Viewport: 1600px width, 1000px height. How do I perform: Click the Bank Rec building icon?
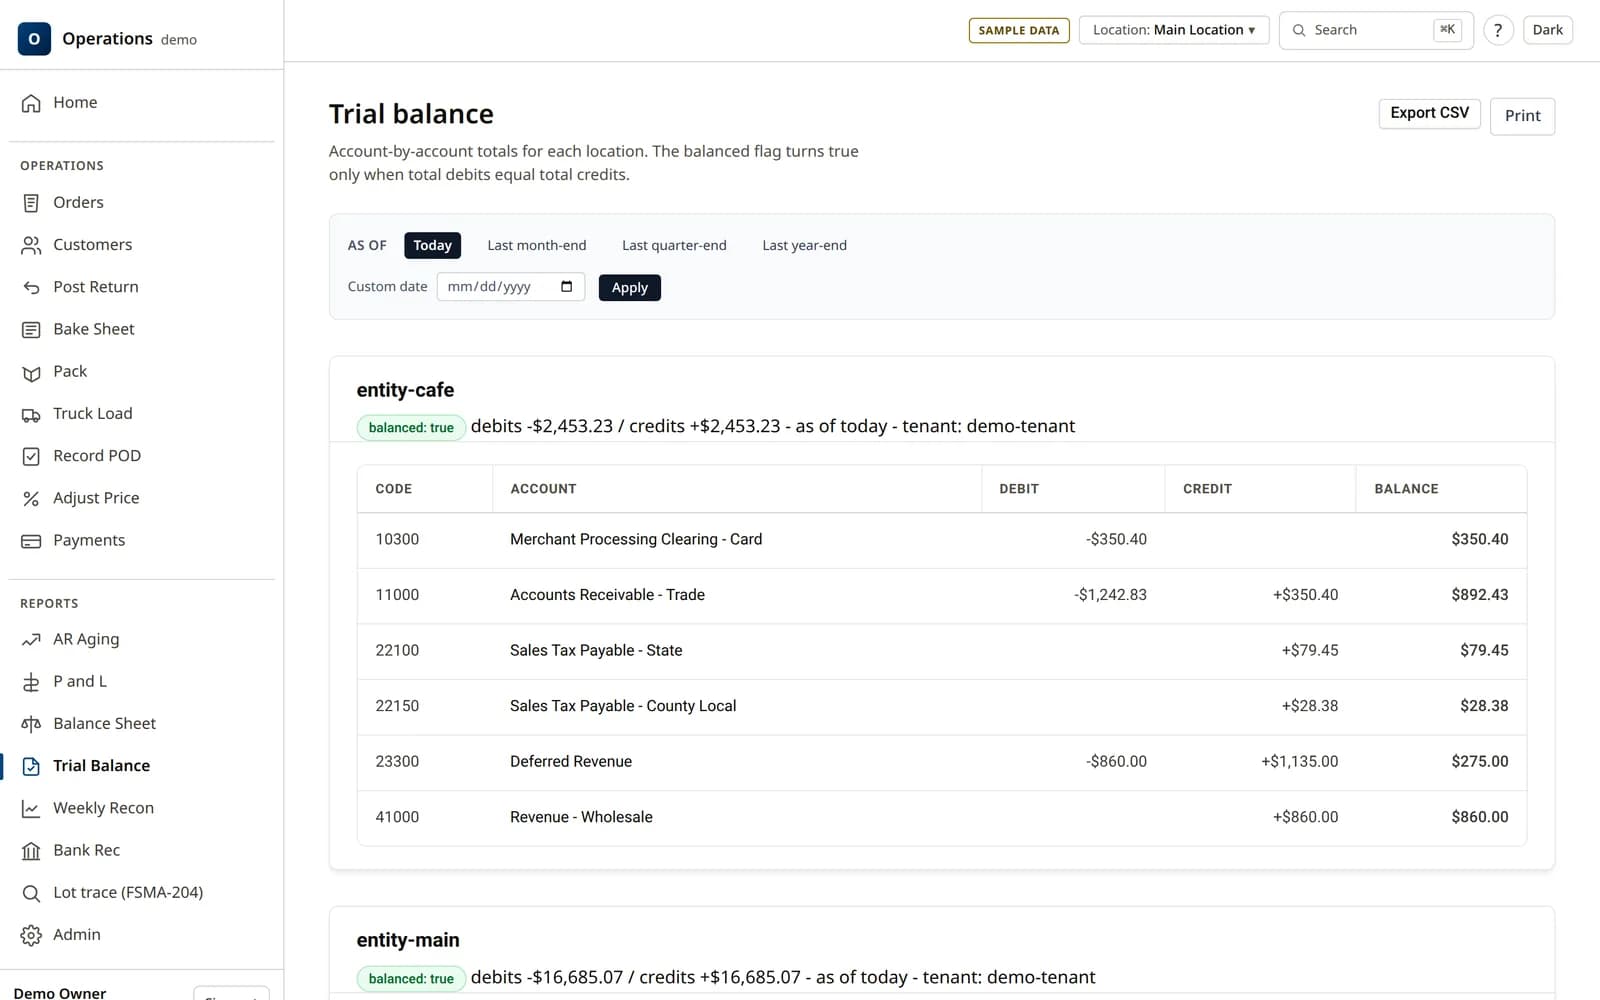point(31,851)
